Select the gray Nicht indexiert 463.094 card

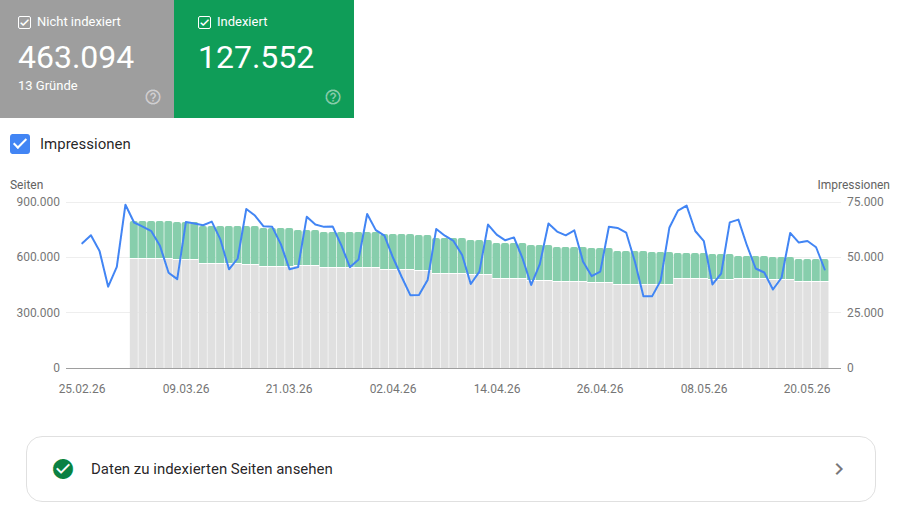point(87,59)
